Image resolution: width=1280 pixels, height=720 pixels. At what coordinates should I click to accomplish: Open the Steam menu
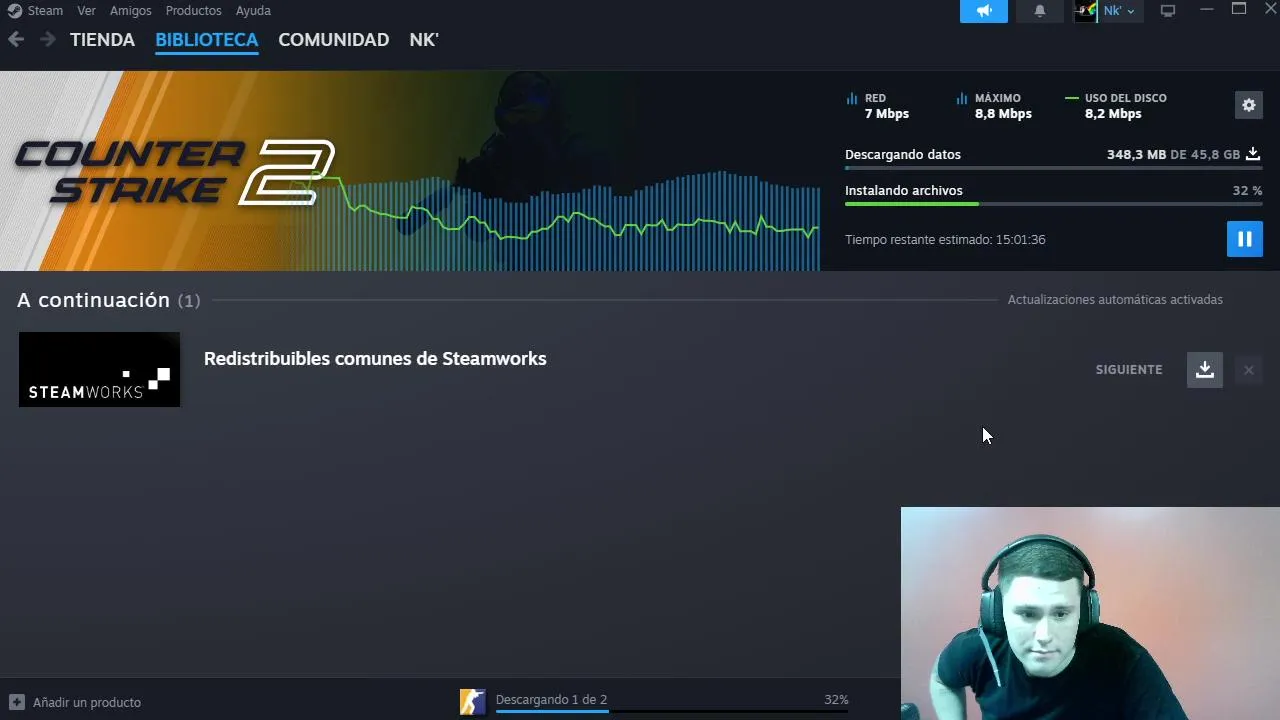pos(45,11)
